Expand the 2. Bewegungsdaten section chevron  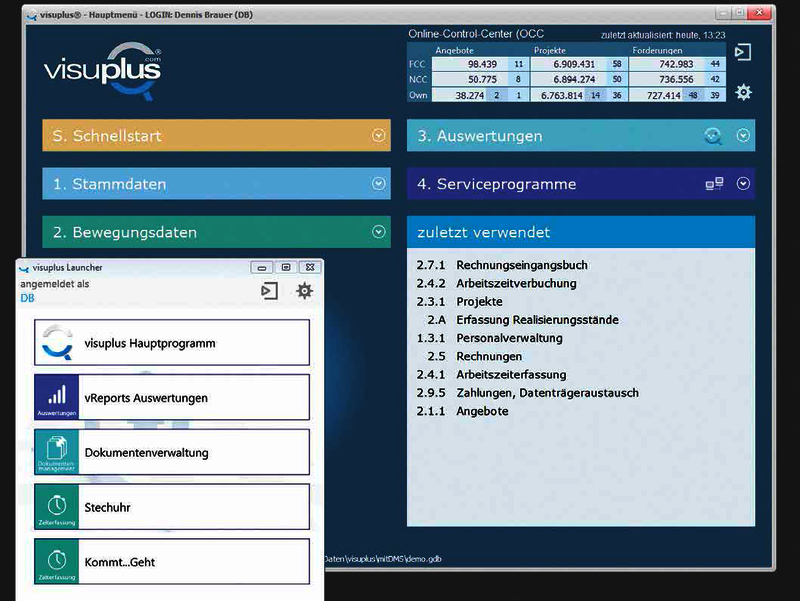tap(379, 232)
